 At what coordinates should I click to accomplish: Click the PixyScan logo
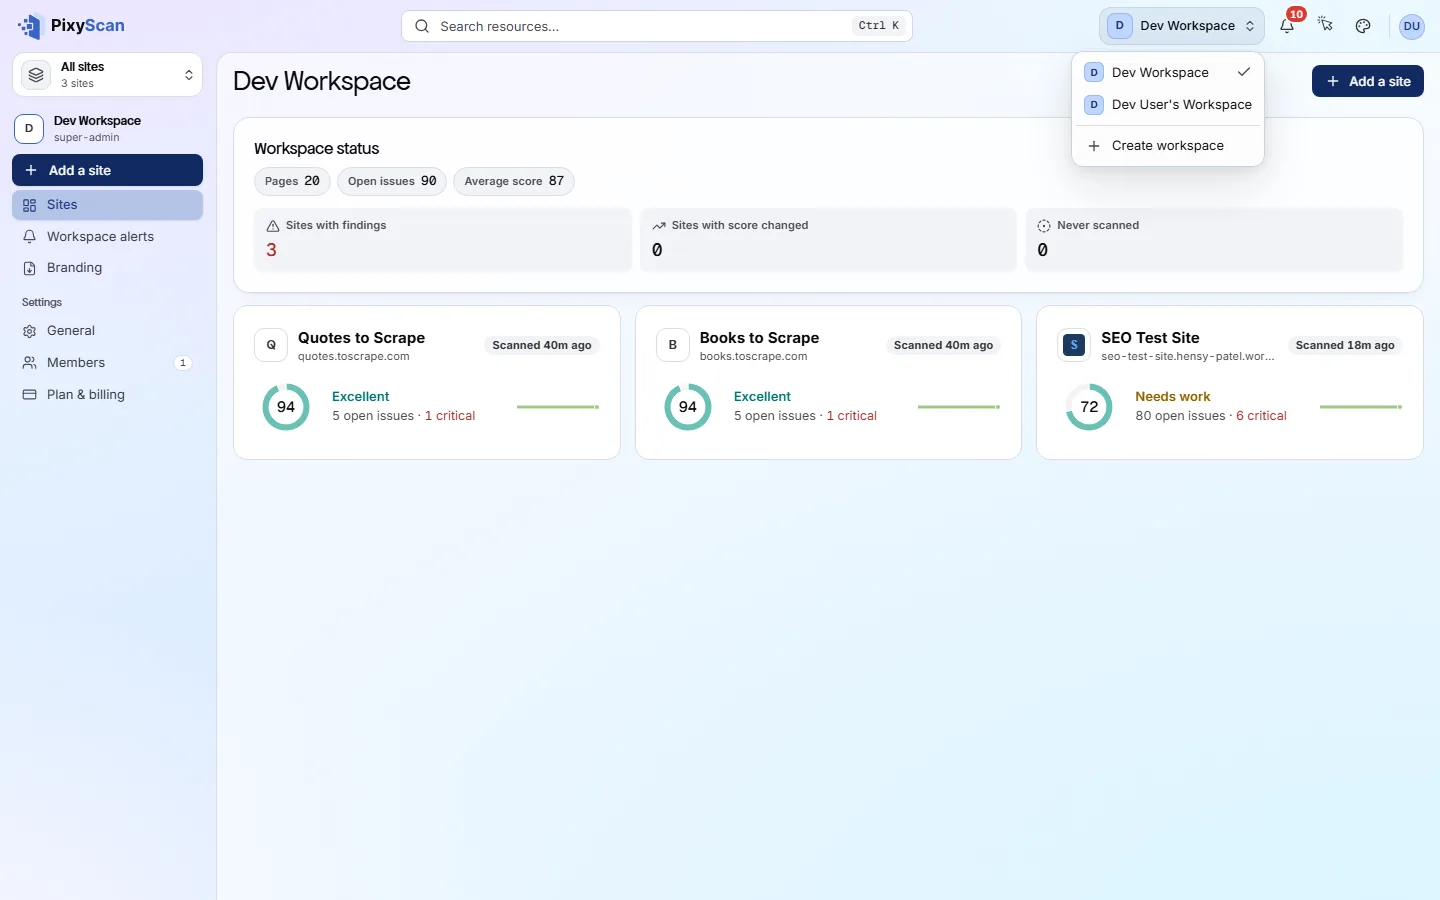pyautogui.click(x=71, y=26)
